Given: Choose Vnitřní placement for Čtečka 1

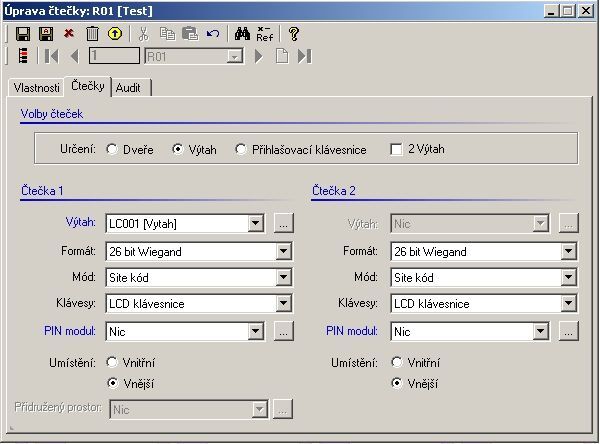Looking at the screenshot, I should pos(113,363).
